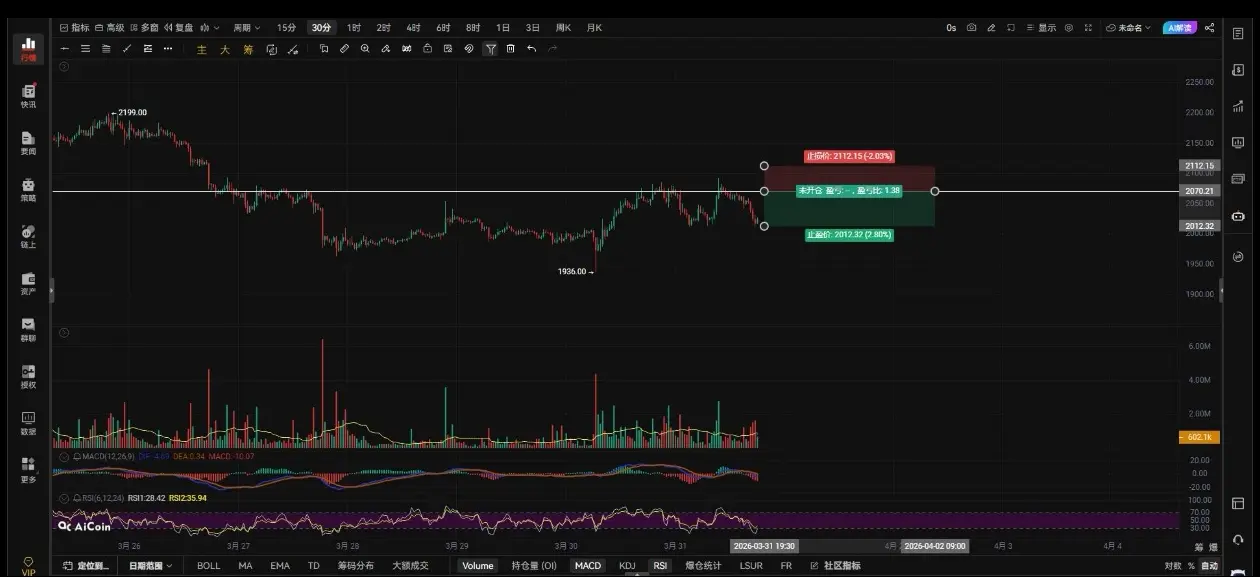Click the pencil edit icon near camera

tap(991, 28)
